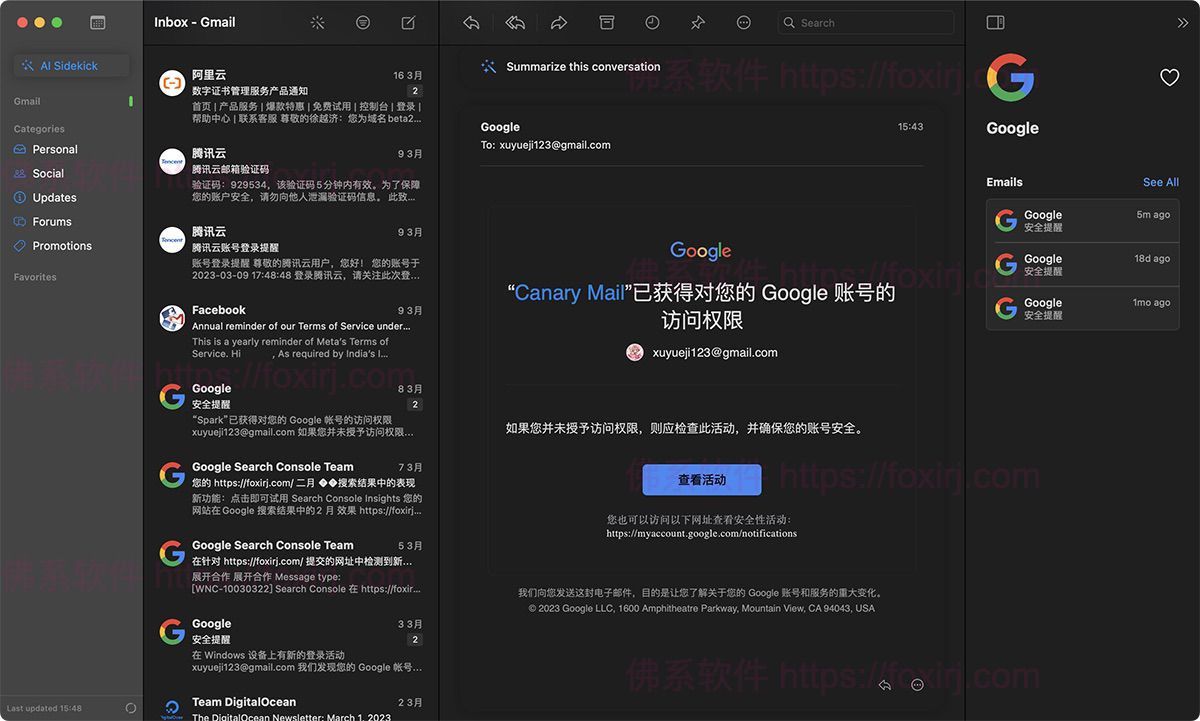Screen dimensions: 1200x721
Task: Select the Social category in sidebar
Action: (47, 173)
